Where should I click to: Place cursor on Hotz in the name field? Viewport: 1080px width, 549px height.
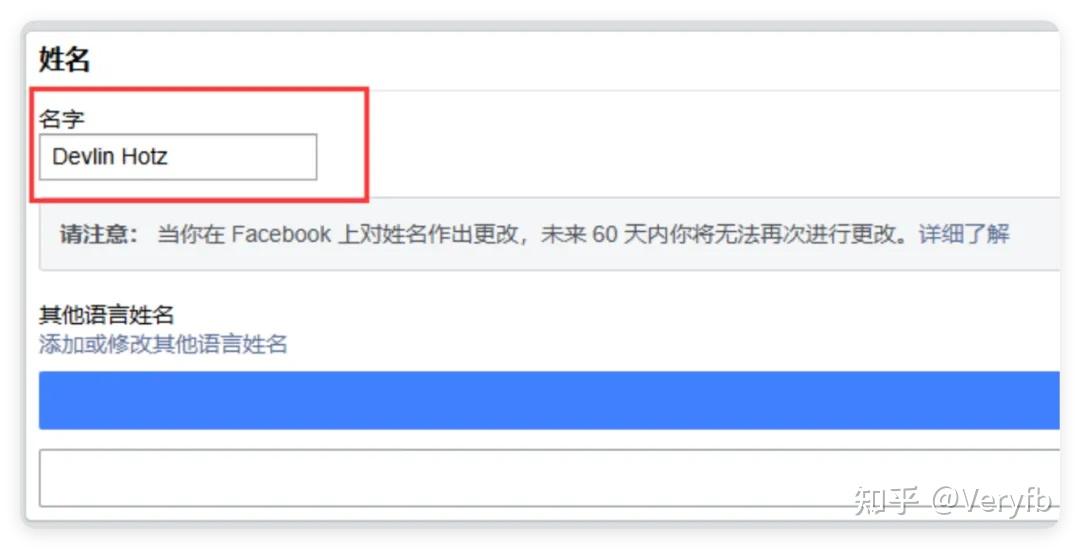[144, 156]
